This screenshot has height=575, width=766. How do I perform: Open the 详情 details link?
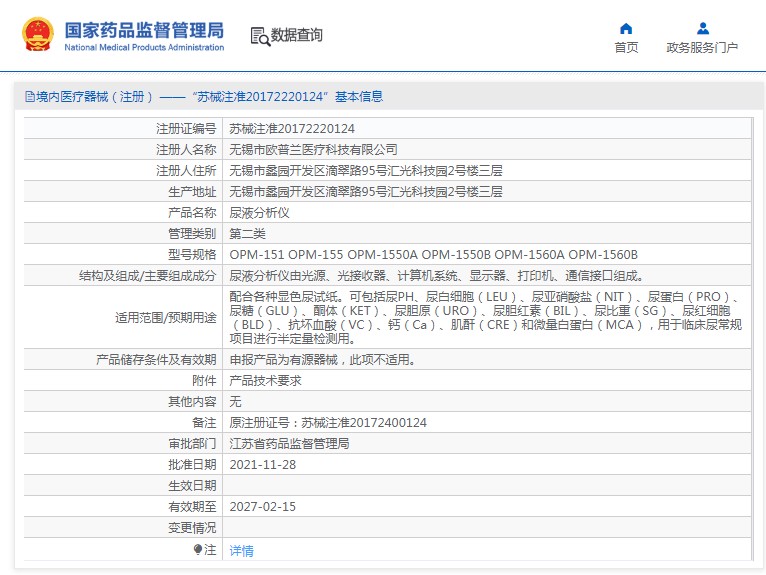(241, 551)
